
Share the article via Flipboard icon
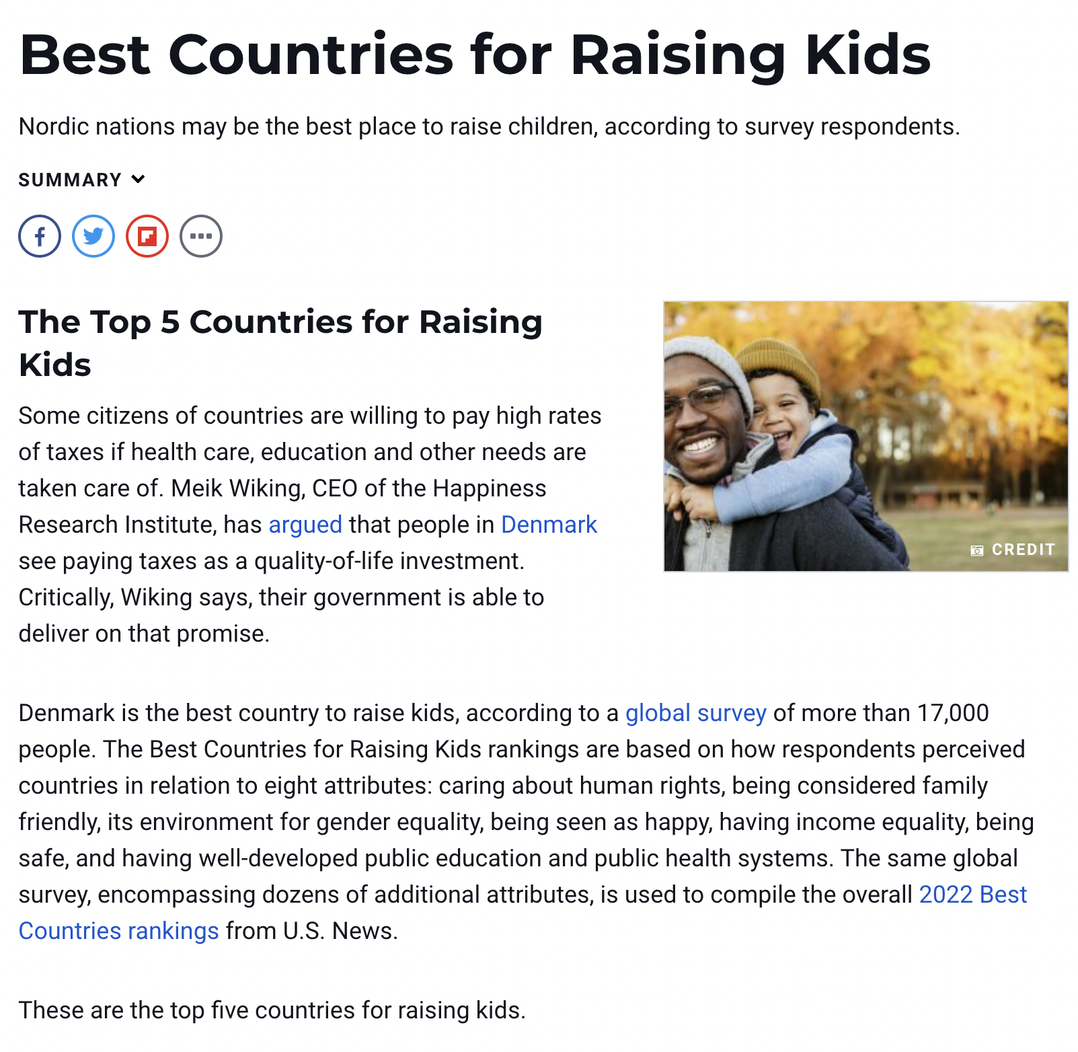click(147, 237)
